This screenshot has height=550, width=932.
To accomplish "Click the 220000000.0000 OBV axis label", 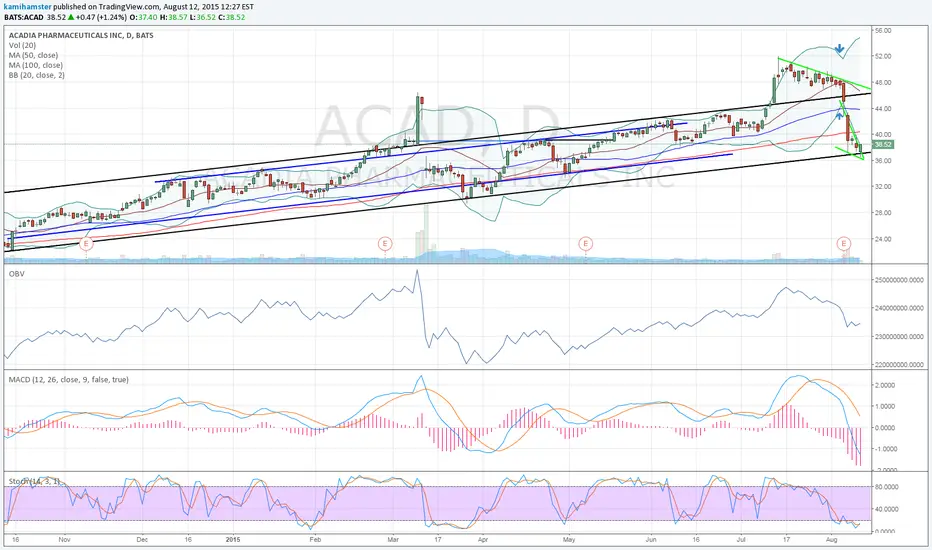I will (x=899, y=364).
